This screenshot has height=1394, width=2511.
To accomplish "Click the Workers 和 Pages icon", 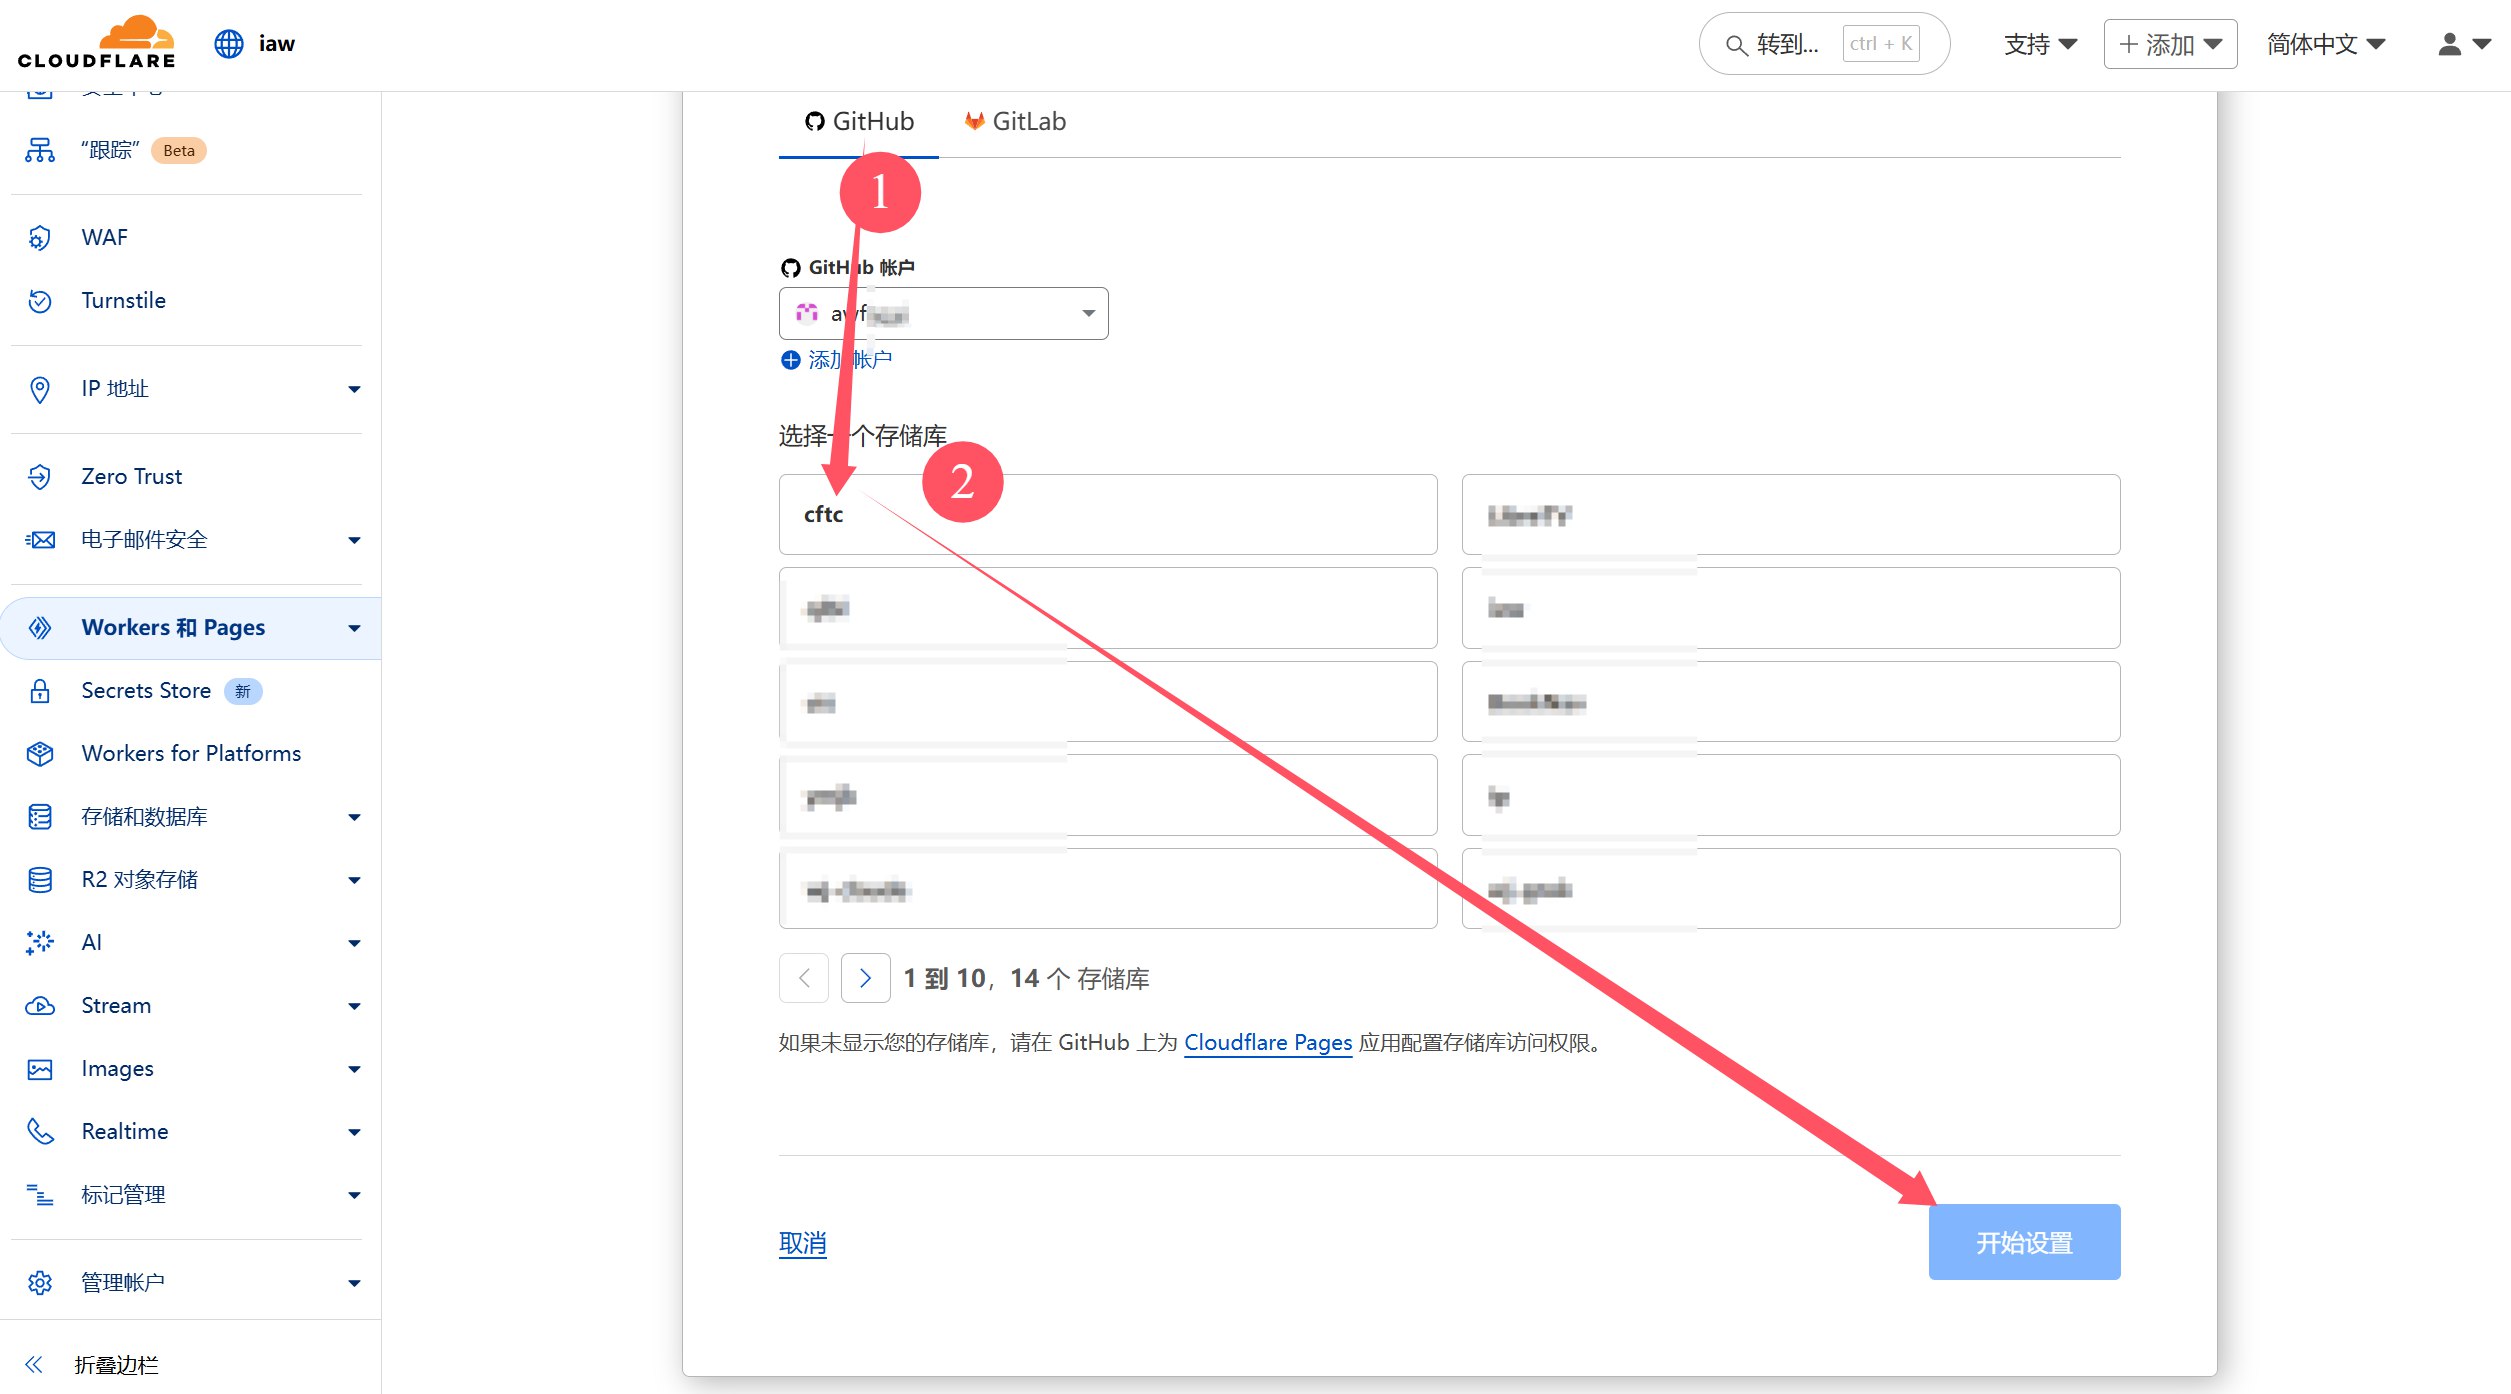I will pos(40,628).
